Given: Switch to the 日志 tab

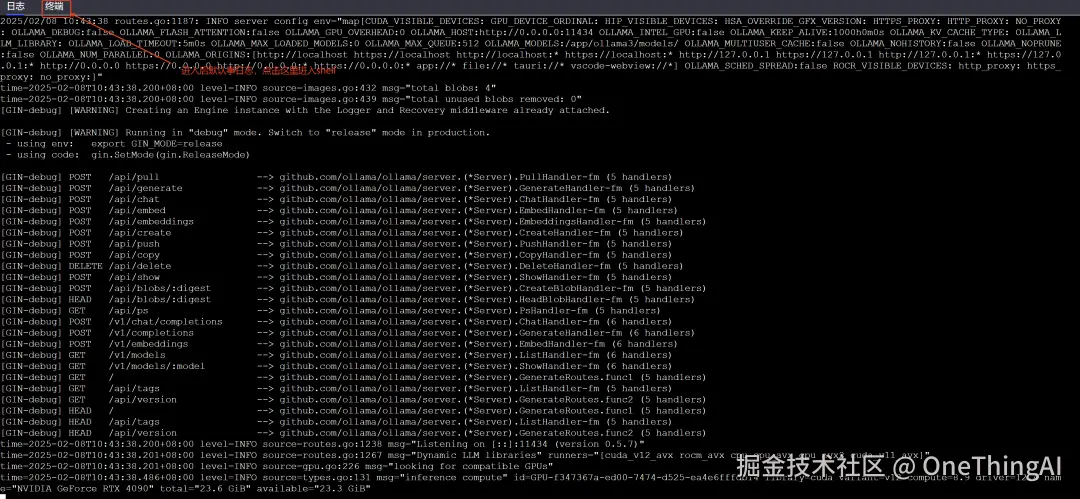Looking at the screenshot, I should point(16,6).
